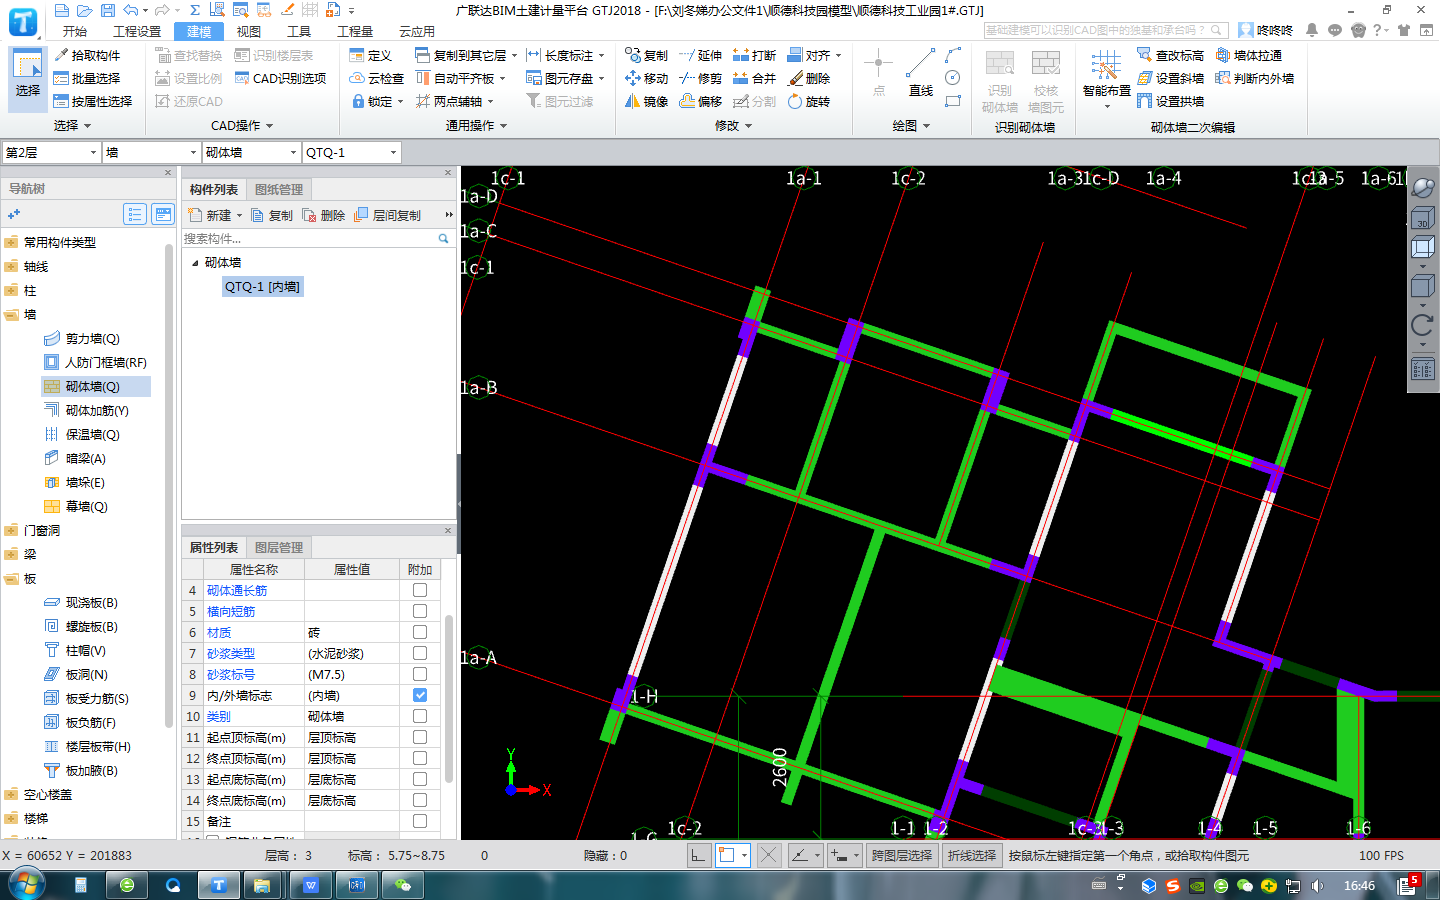Click the rotate view icon on right toolbar

1422,325
